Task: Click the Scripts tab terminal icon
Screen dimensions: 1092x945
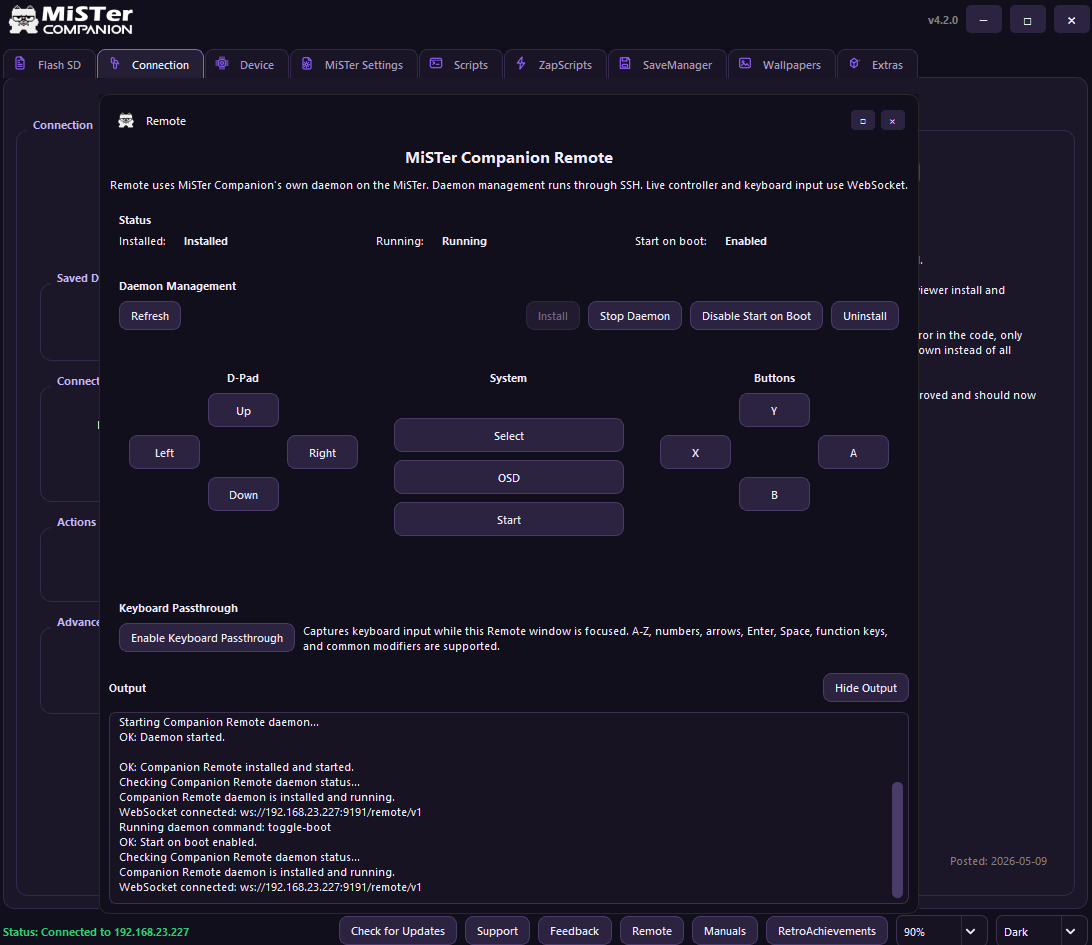Action: tap(436, 63)
